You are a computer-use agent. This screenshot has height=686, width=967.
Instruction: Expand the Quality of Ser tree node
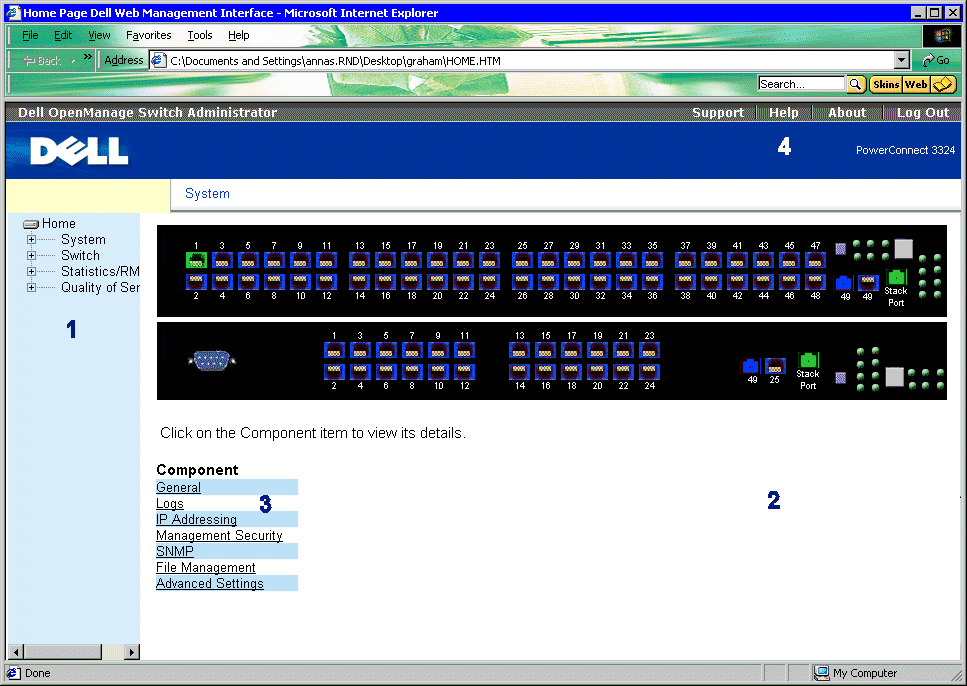pos(31,287)
